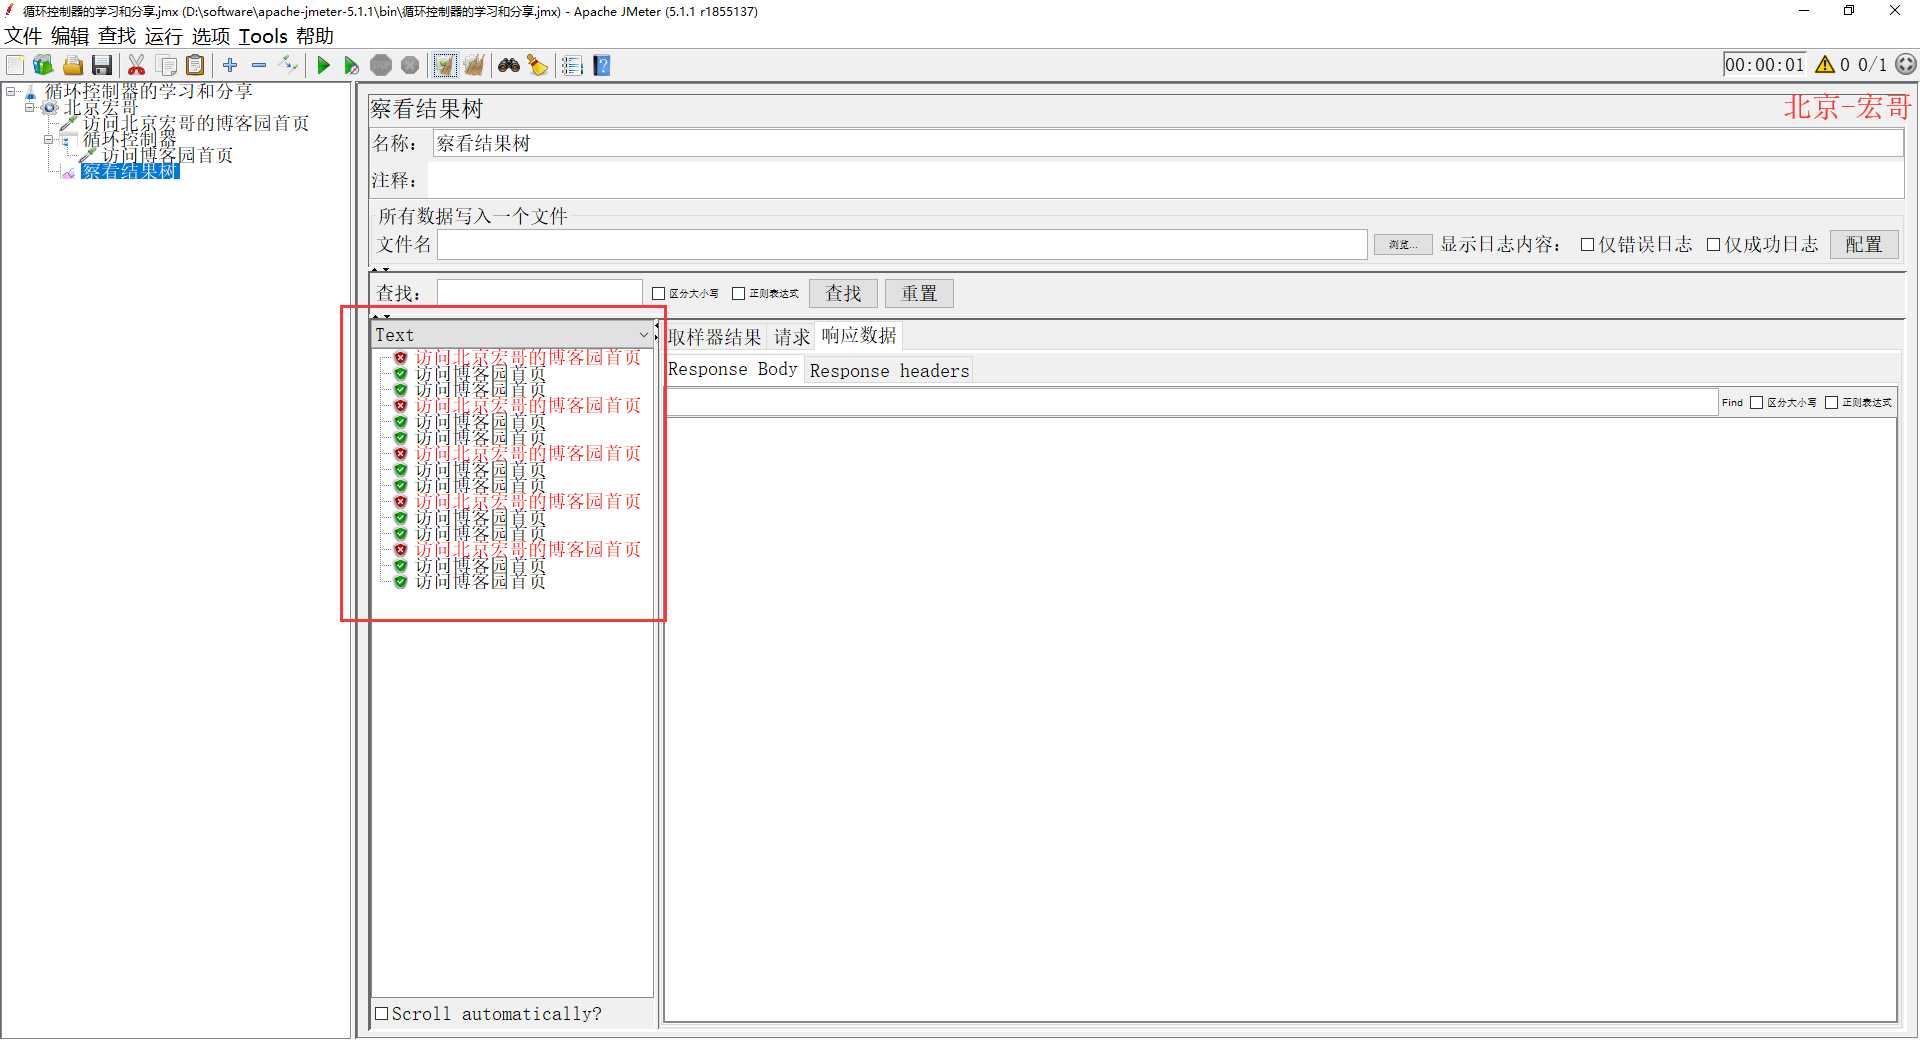Click the 名称 input field
The width and height of the screenshot is (1920, 1040).
(1168, 144)
